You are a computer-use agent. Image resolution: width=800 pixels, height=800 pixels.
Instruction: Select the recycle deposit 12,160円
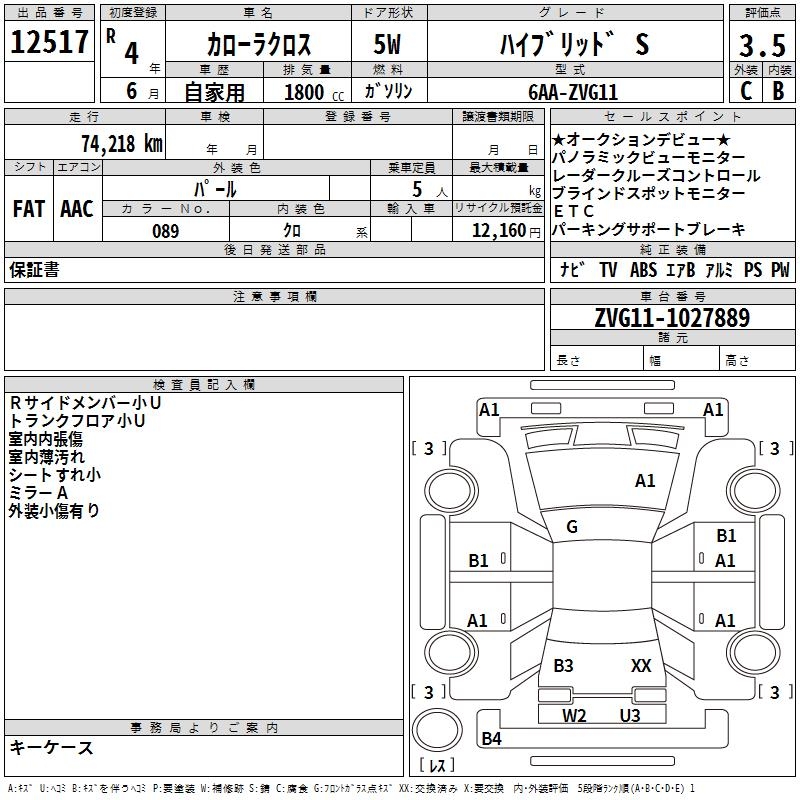click(506, 231)
